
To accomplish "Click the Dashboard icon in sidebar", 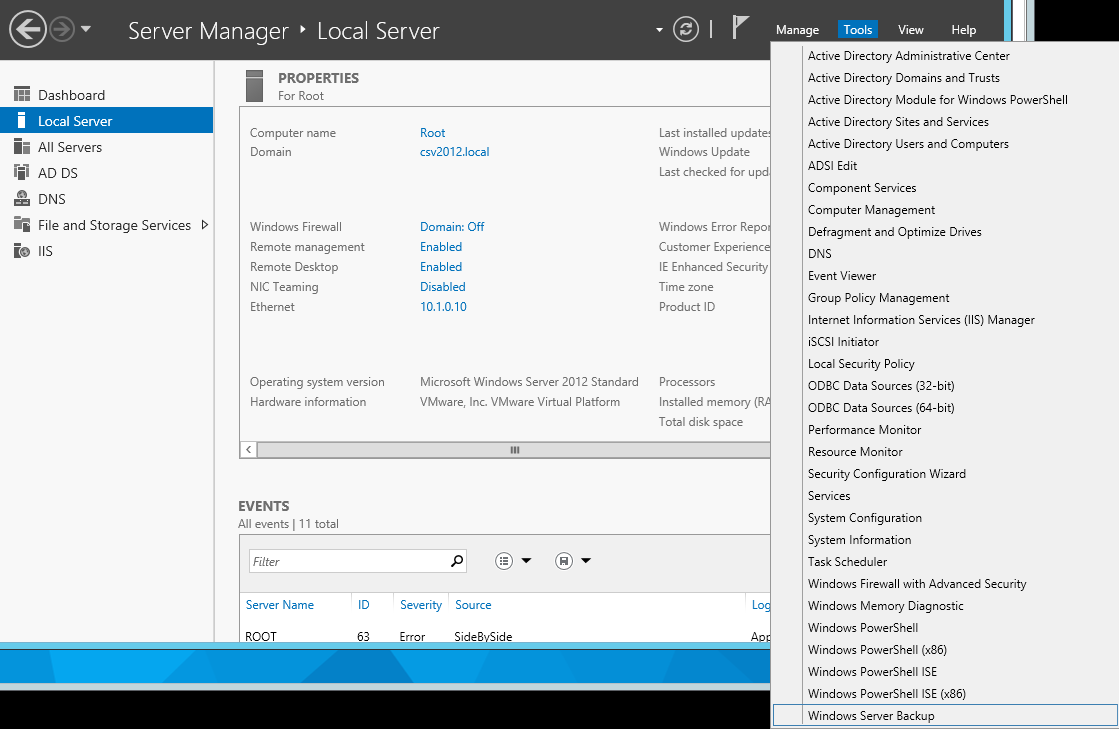I will [22, 95].
